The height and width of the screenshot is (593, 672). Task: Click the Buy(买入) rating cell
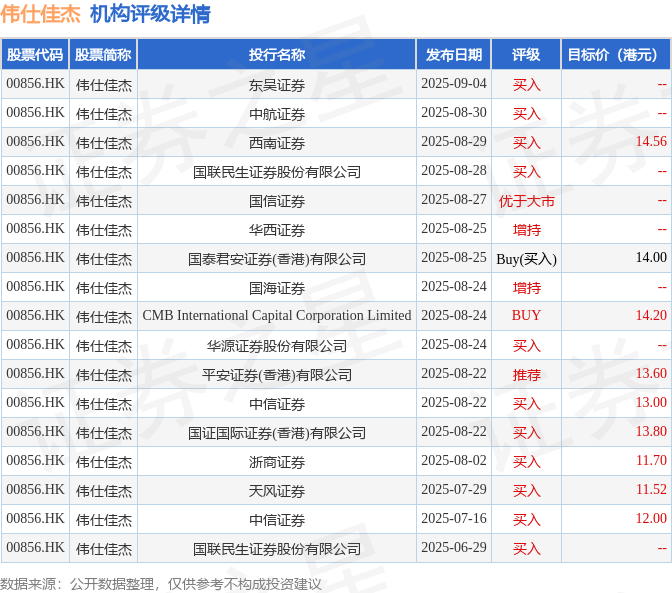click(526, 259)
